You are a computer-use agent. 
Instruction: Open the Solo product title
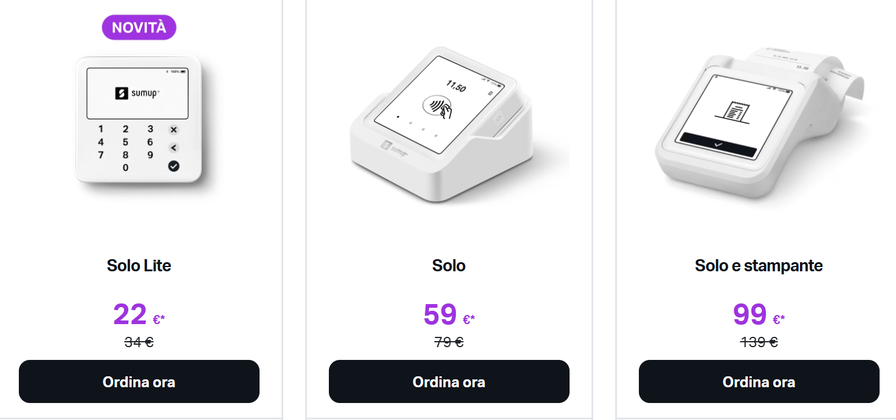449,266
